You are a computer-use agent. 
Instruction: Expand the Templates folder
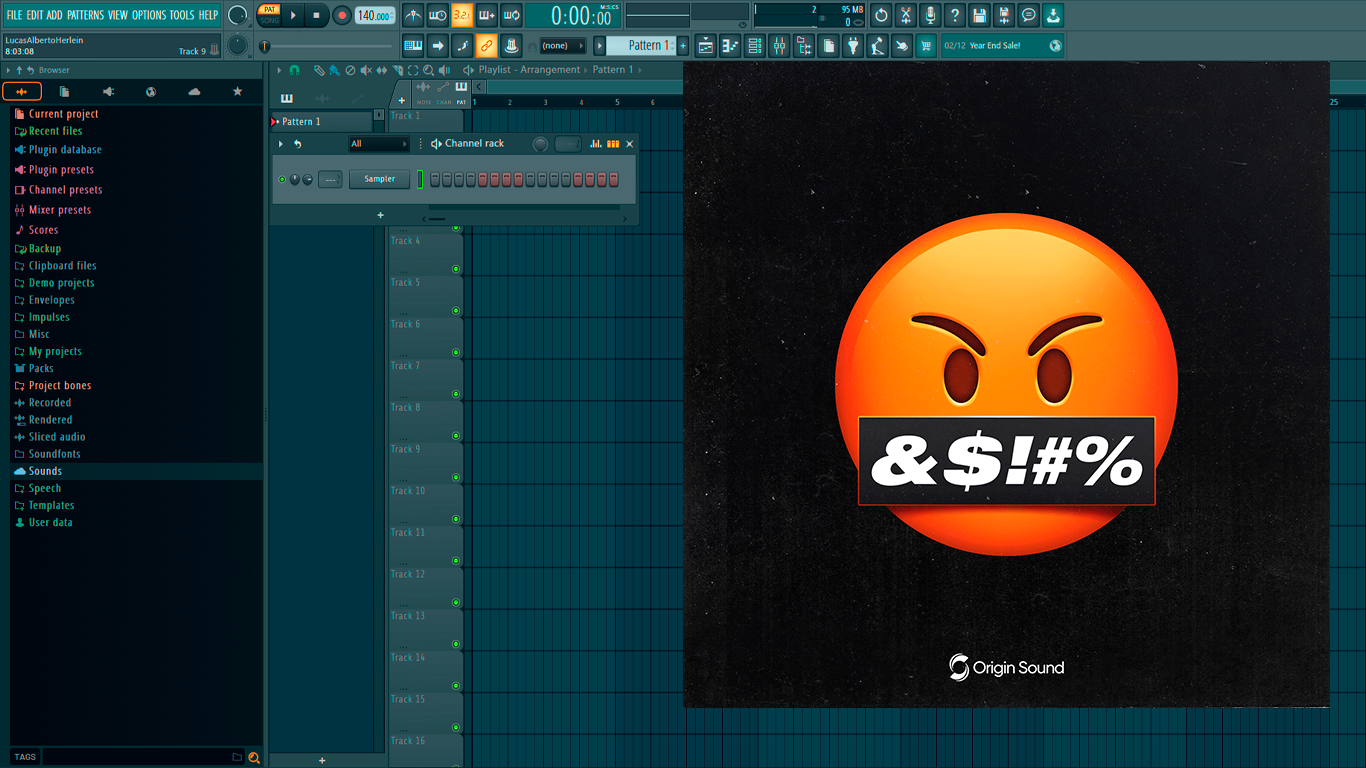(x=52, y=505)
